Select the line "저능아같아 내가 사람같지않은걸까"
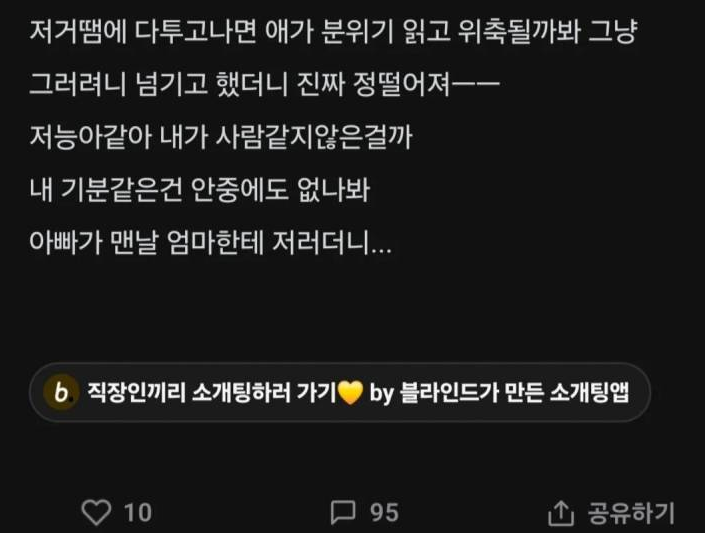The image size is (705, 533). (x=221, y=137)
